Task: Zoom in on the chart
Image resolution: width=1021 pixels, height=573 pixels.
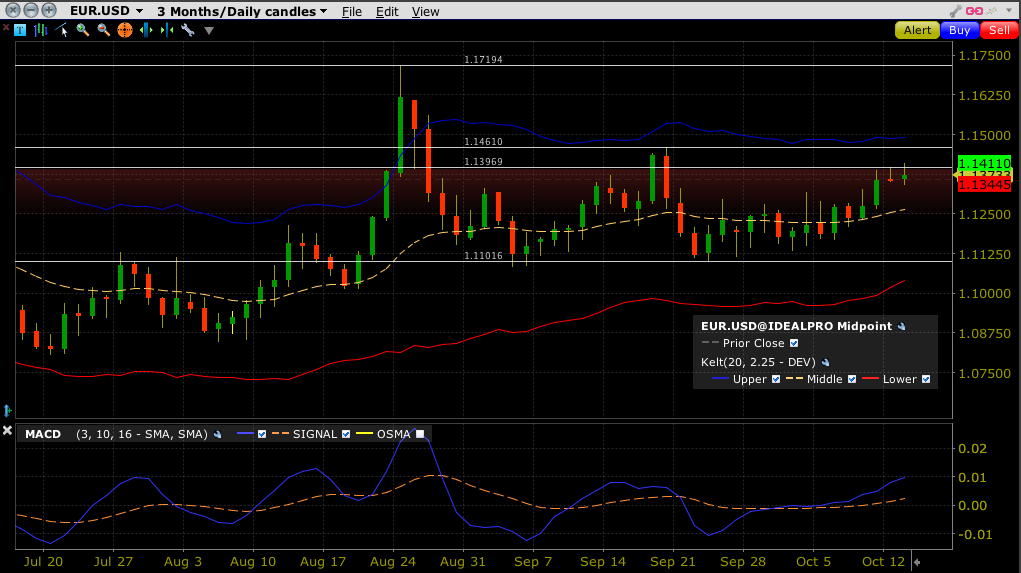Action: pyautogui.click(x=83, y=30)
